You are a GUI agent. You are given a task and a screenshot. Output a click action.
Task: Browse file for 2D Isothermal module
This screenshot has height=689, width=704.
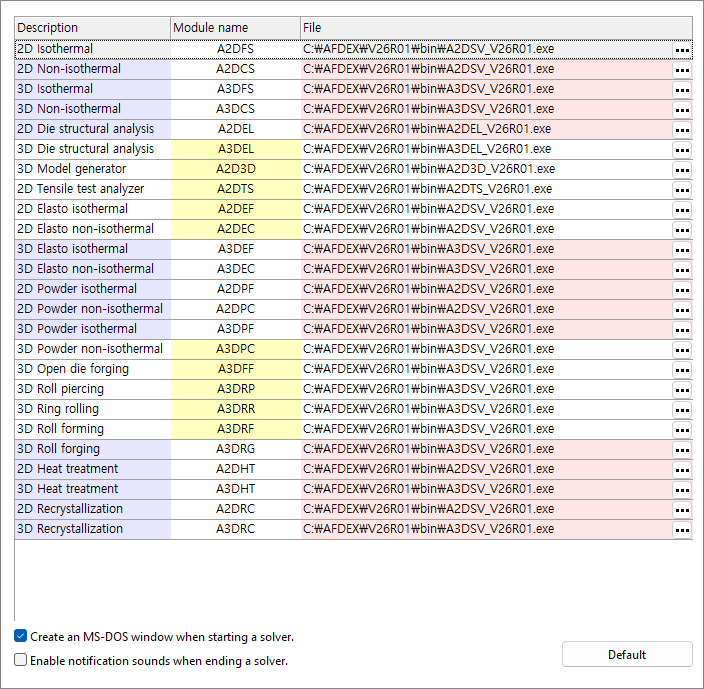point(682,50)
